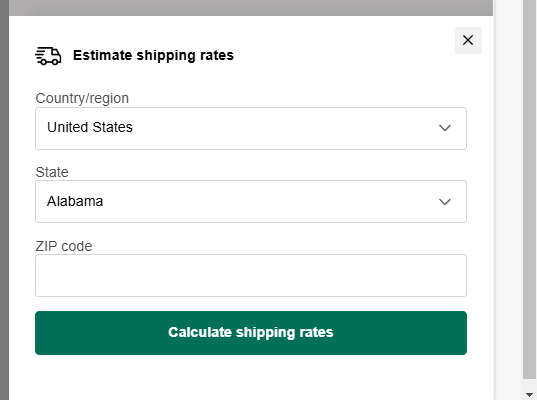Click the State field label

click(x=52, y=172)
